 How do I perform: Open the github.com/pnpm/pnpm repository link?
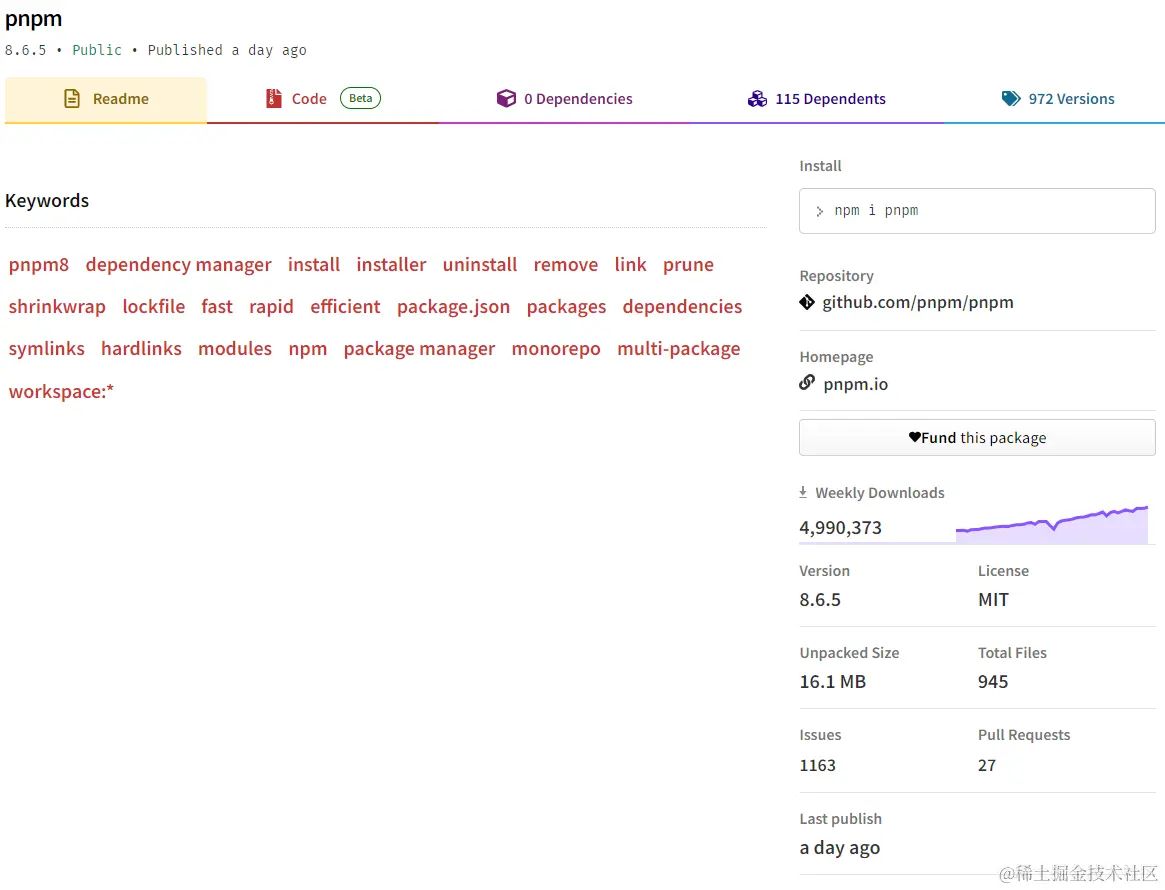coord(918,302)
